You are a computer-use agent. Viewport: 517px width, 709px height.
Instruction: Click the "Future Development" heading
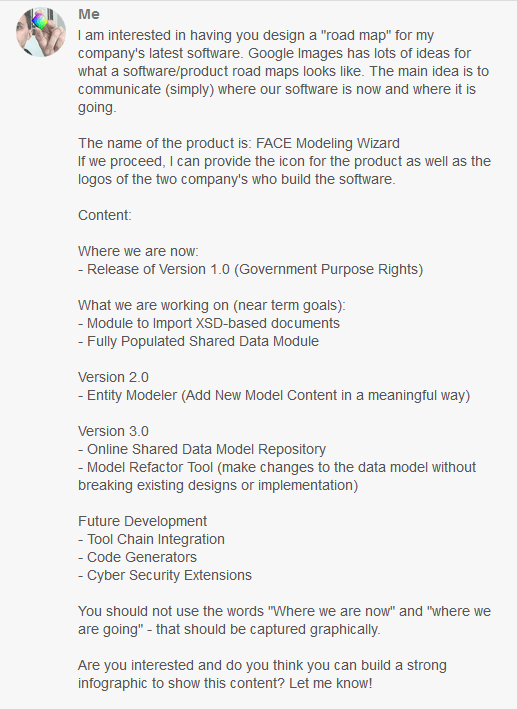[x=142, y=521]
